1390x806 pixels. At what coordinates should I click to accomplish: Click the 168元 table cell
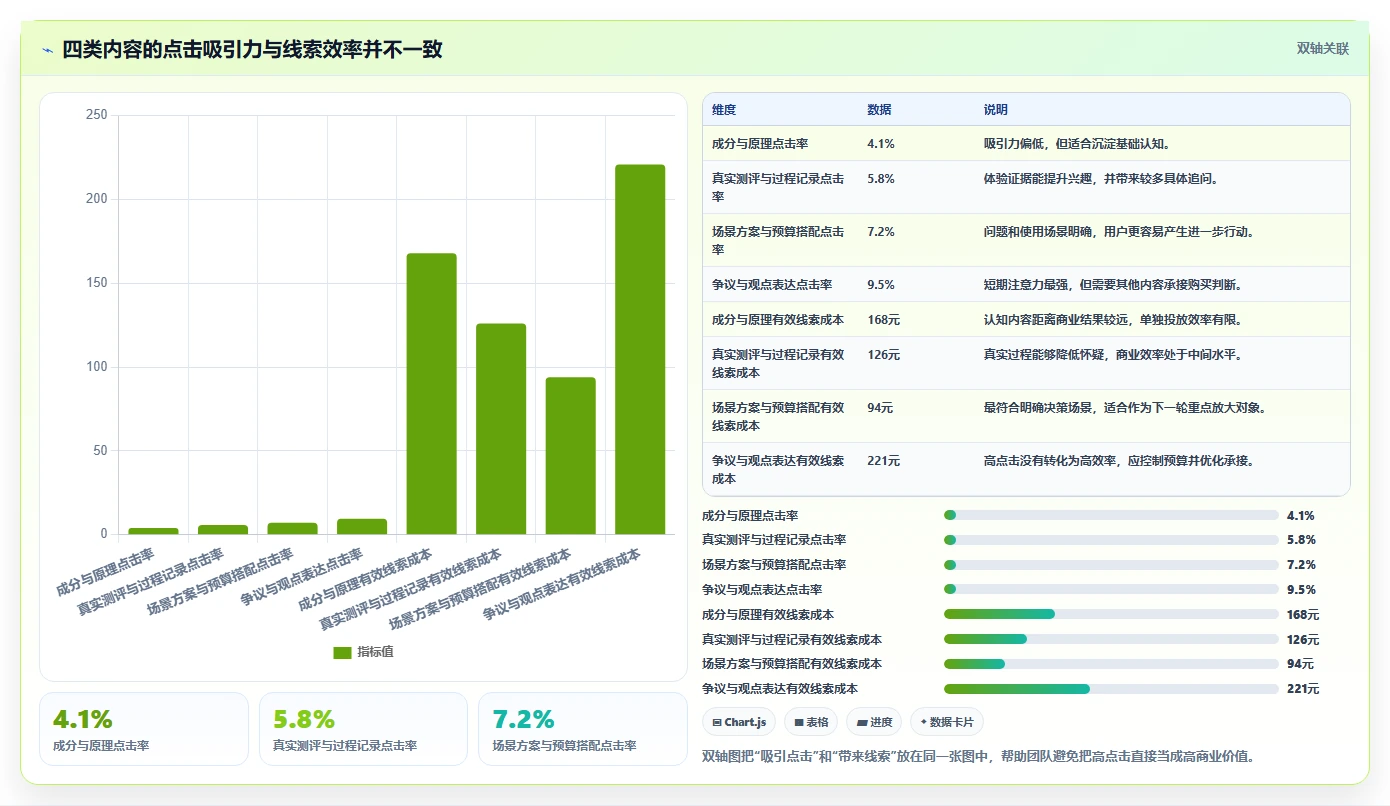883,320
